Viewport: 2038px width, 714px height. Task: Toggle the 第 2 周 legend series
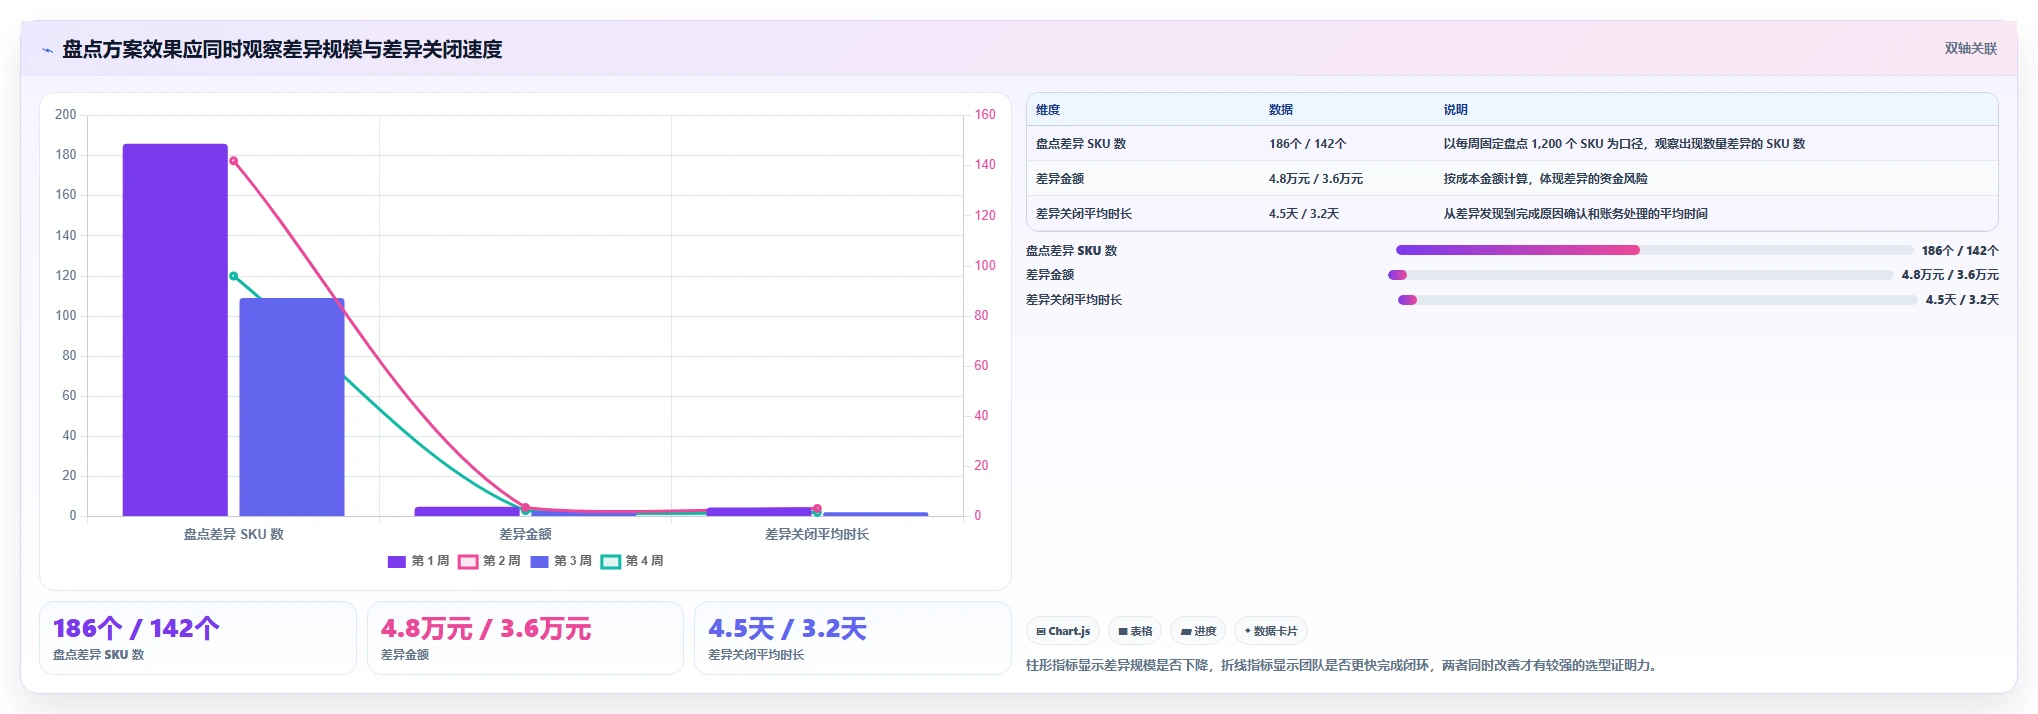click(x=489, y=561)
